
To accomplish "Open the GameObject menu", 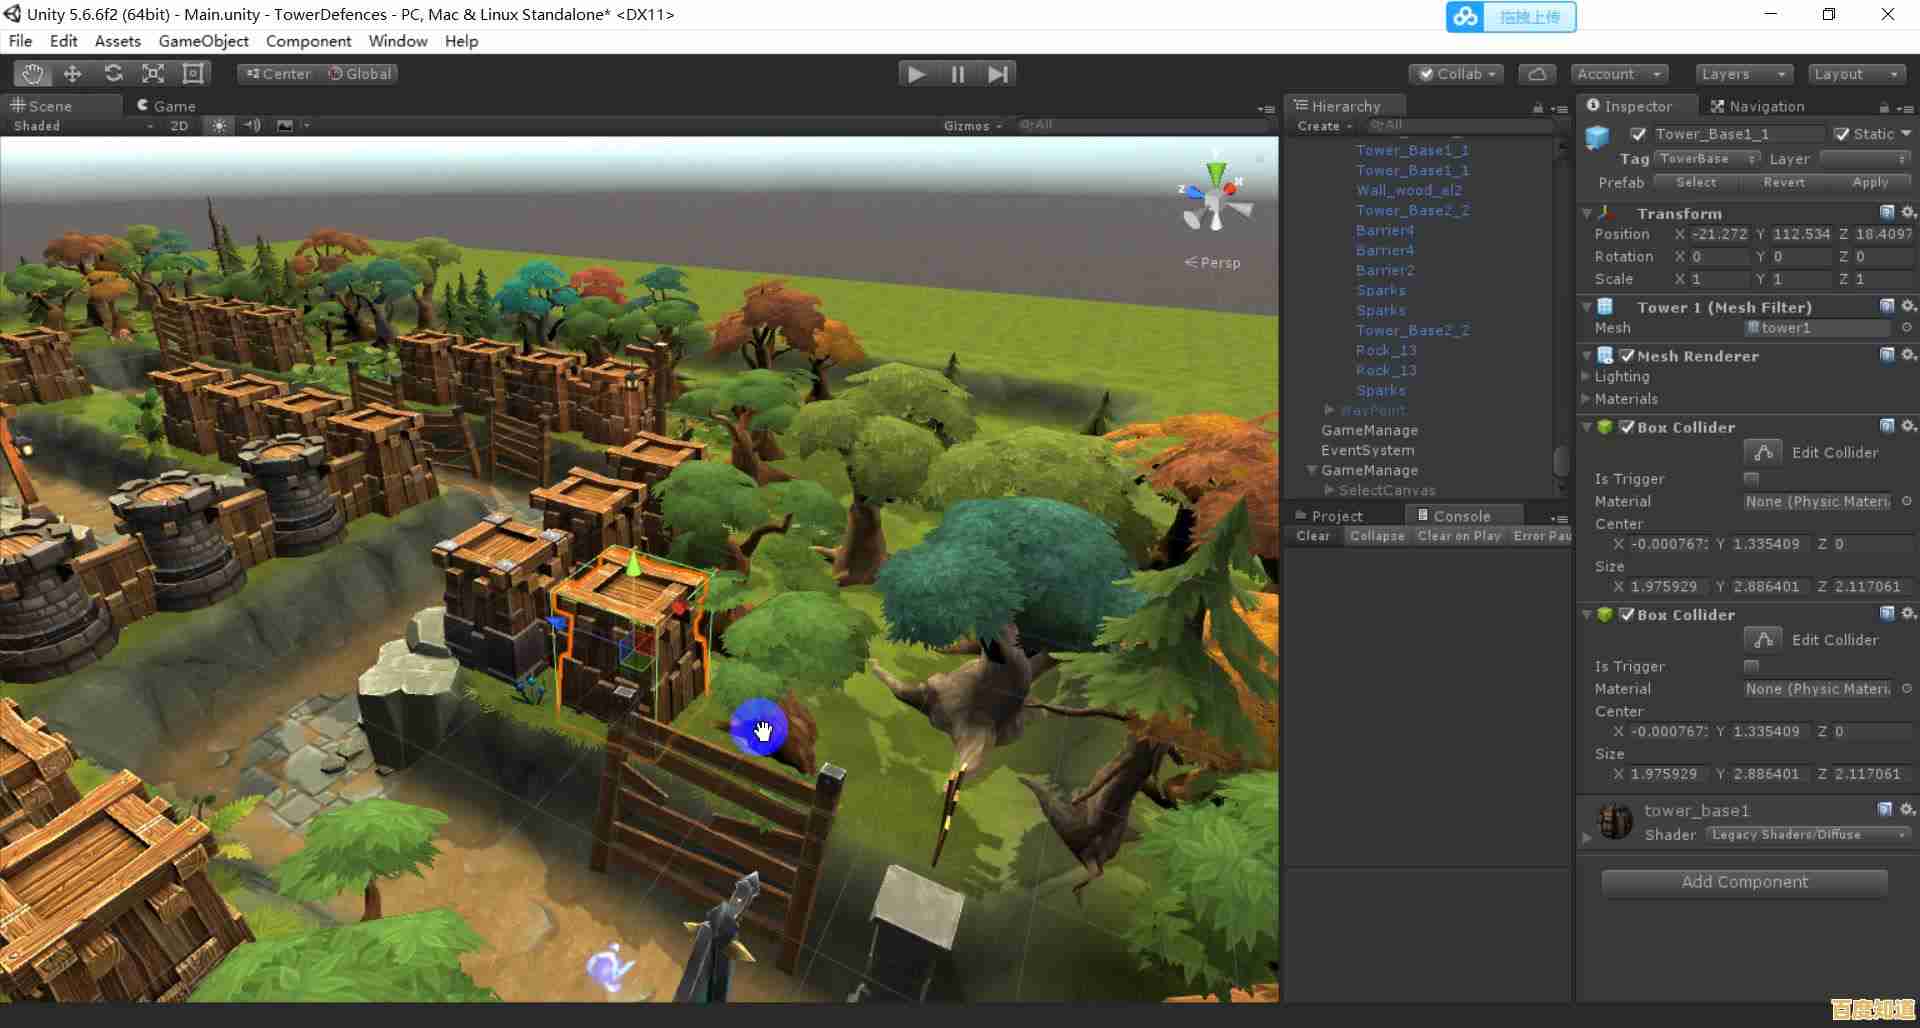I will click(203, 41).
